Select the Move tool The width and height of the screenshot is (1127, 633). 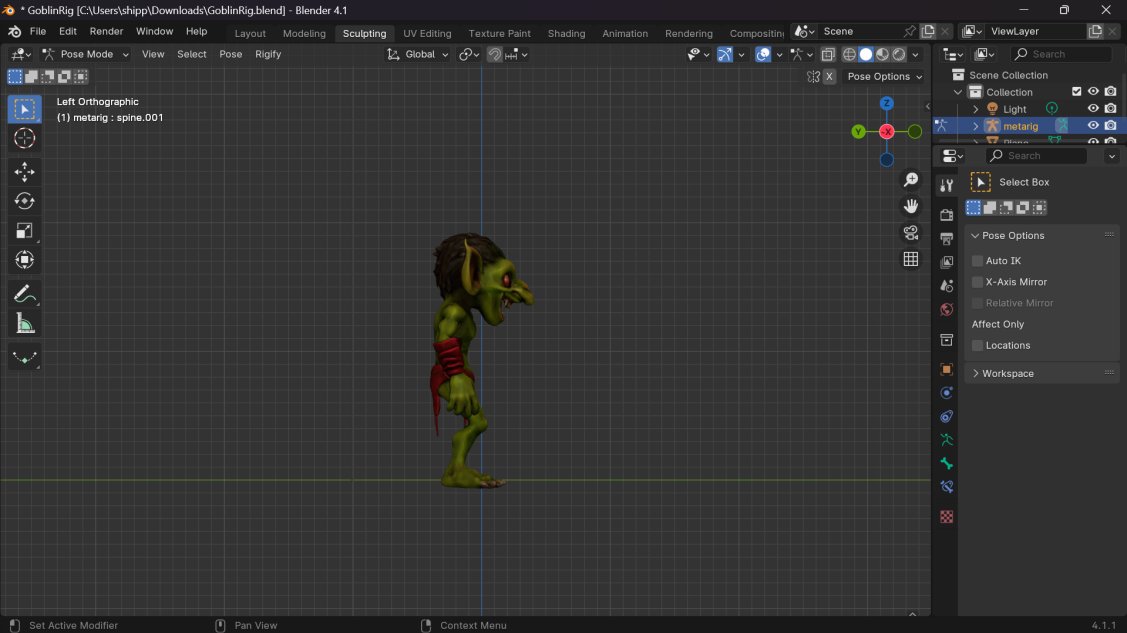pyautogui.click(x=25, y=173)
